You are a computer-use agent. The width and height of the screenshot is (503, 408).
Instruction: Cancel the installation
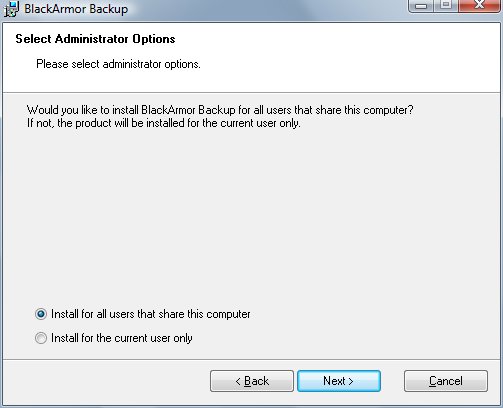446,381
